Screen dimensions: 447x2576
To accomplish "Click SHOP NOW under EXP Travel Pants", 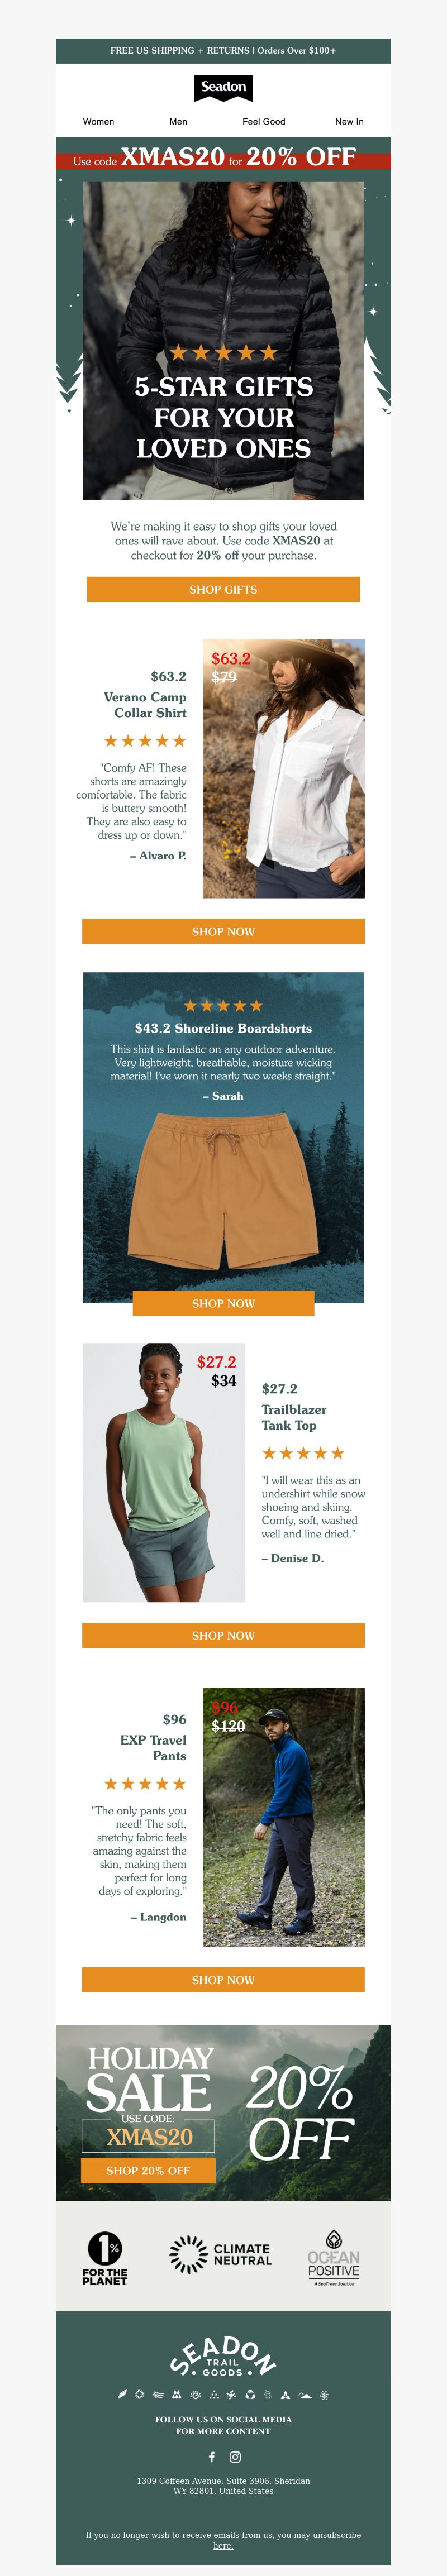I will 223,1980.
